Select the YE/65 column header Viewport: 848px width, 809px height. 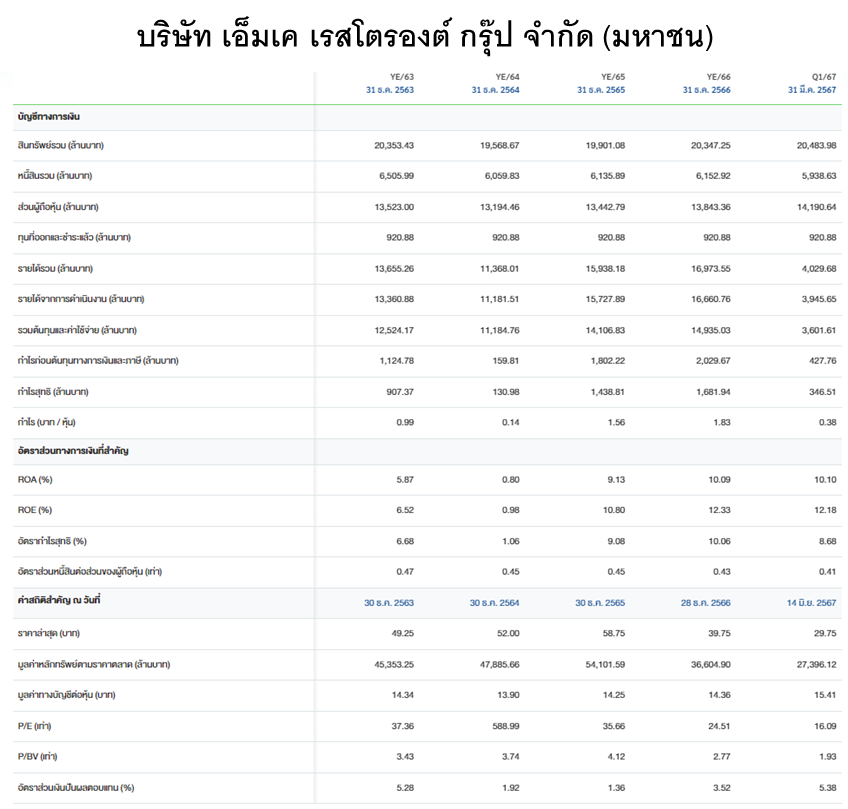[613, 77]
